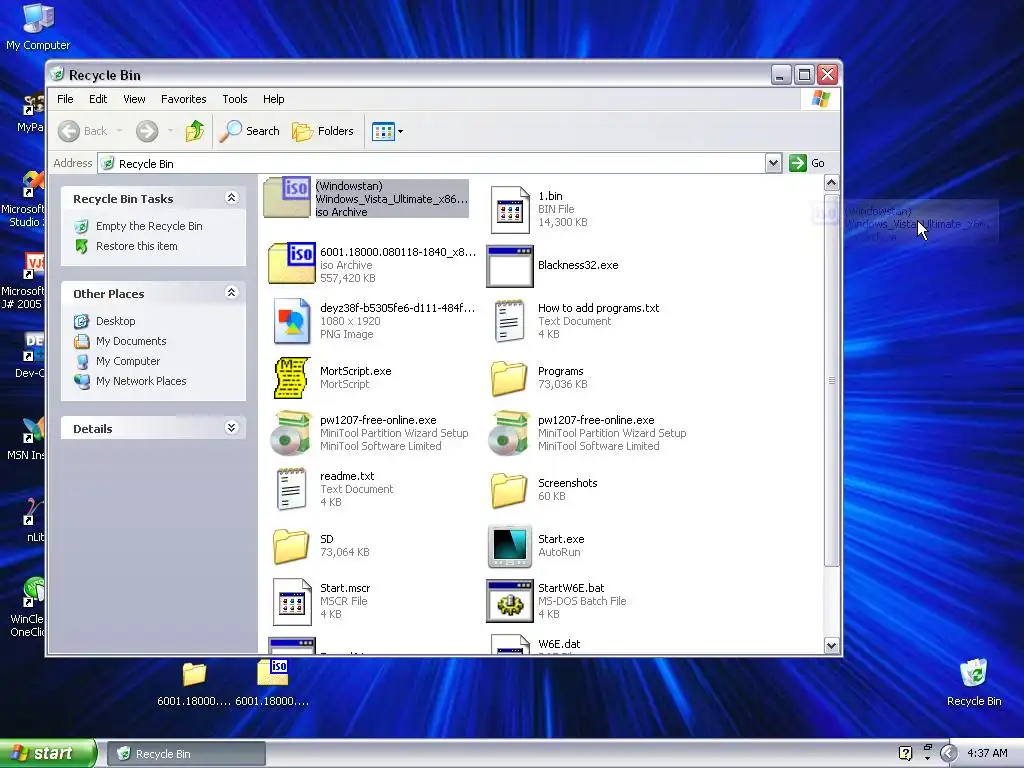Select the second pw1207-free-online.exe icon
Viewport: 1024px width, 768px height.
(510, 432)
